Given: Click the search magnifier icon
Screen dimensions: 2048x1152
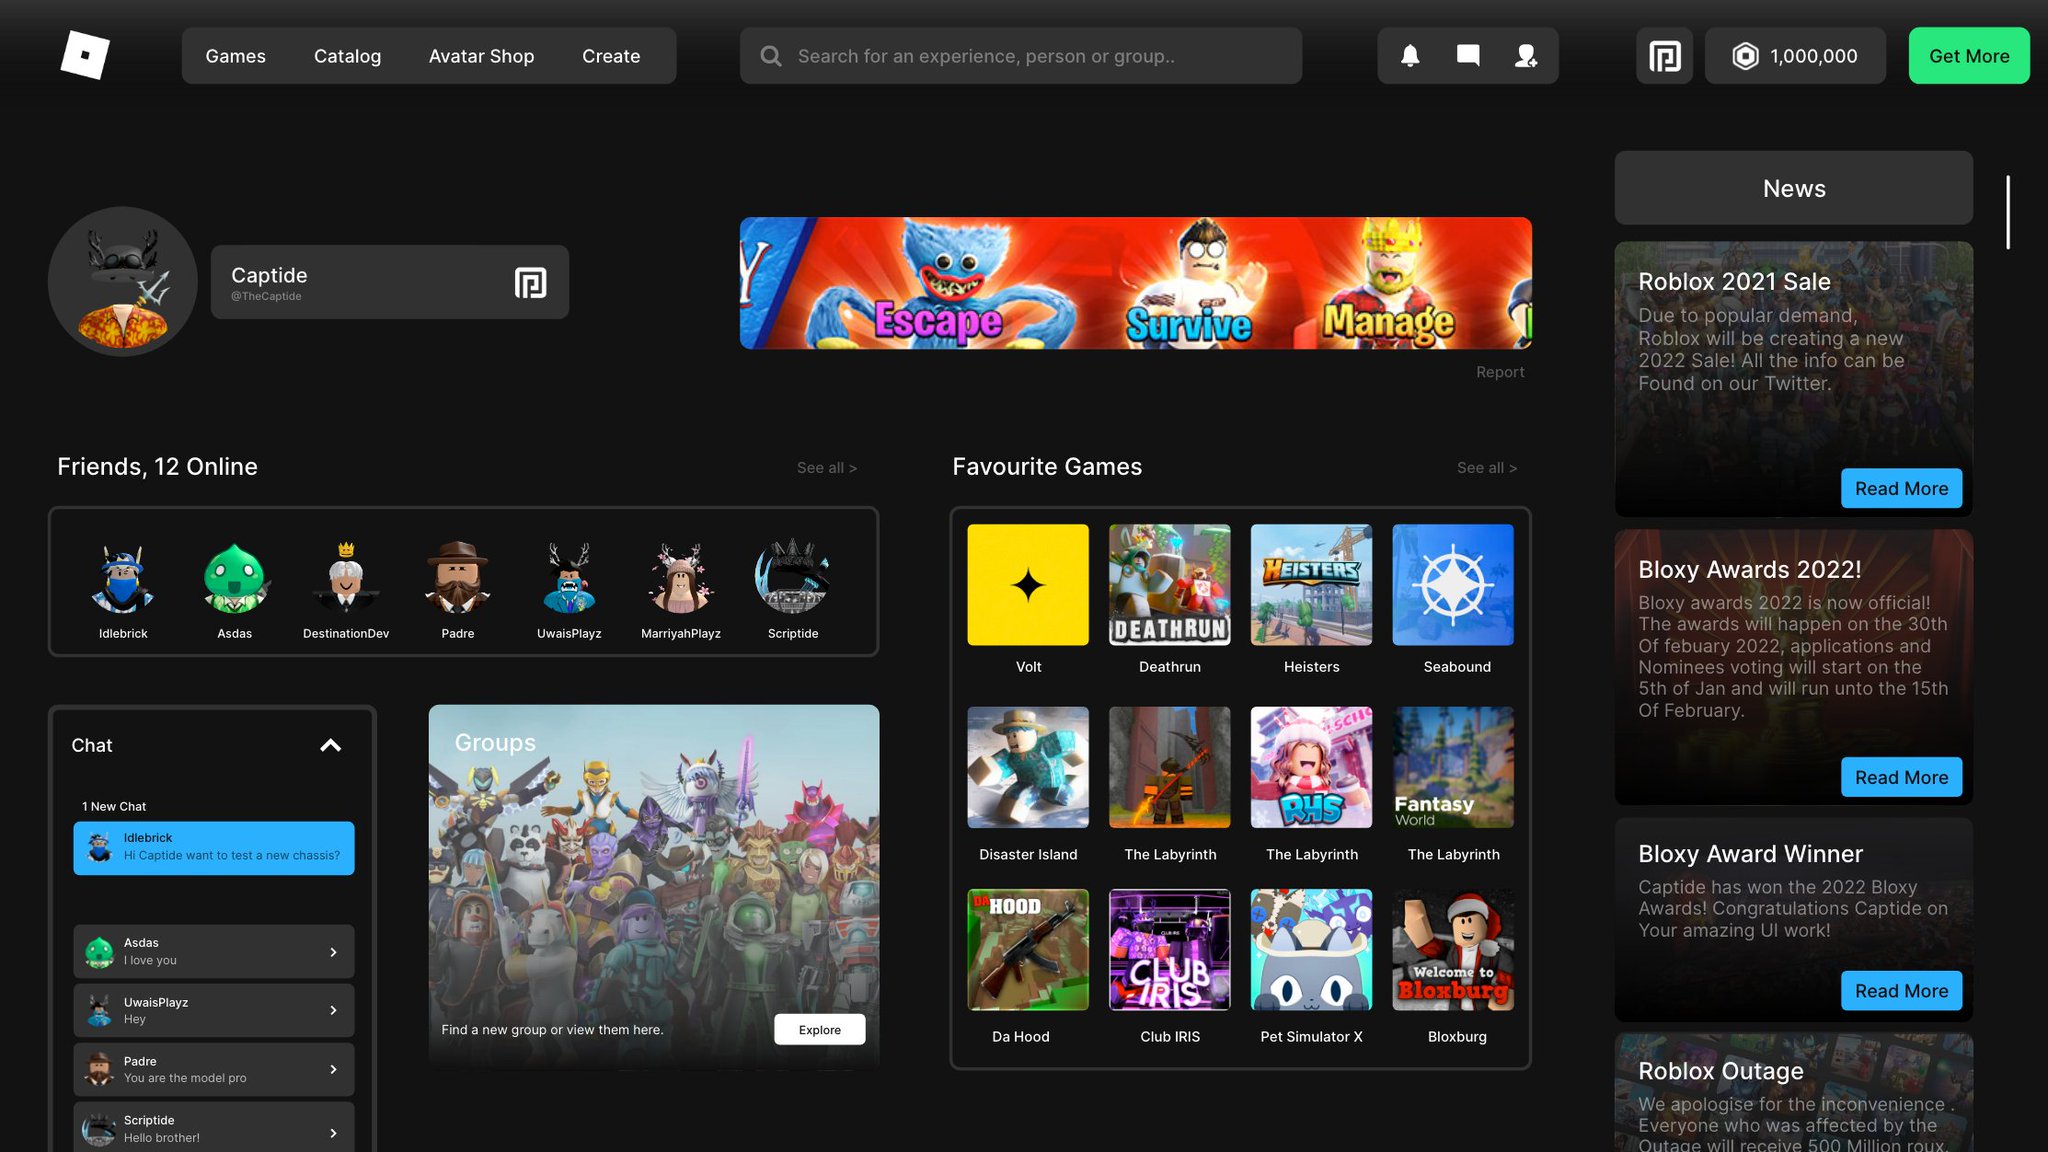Looking at the screenshot, I should point(771,56).
